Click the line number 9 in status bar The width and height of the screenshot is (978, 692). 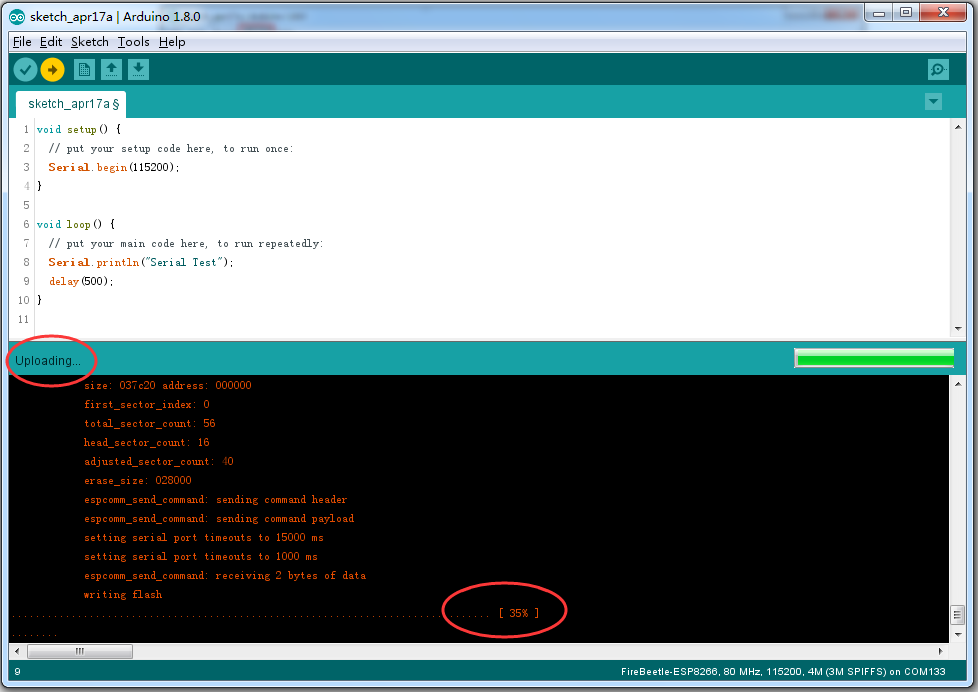pos(17,671)
